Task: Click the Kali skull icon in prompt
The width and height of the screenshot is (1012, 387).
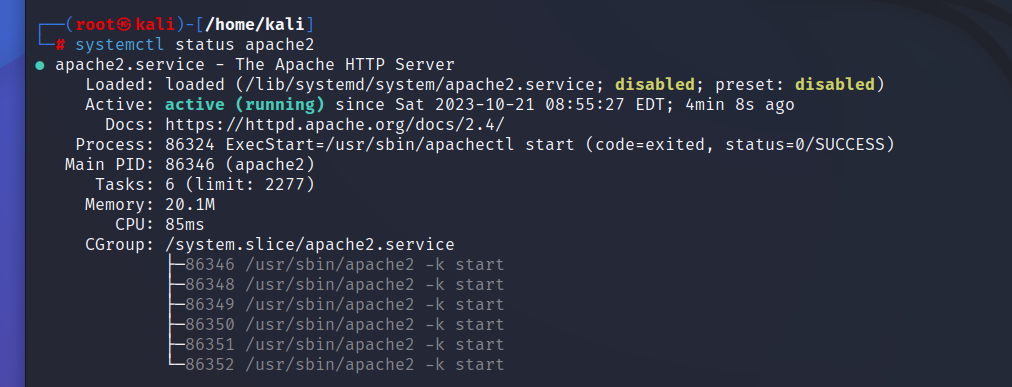Action: click(x=125, y=25)
